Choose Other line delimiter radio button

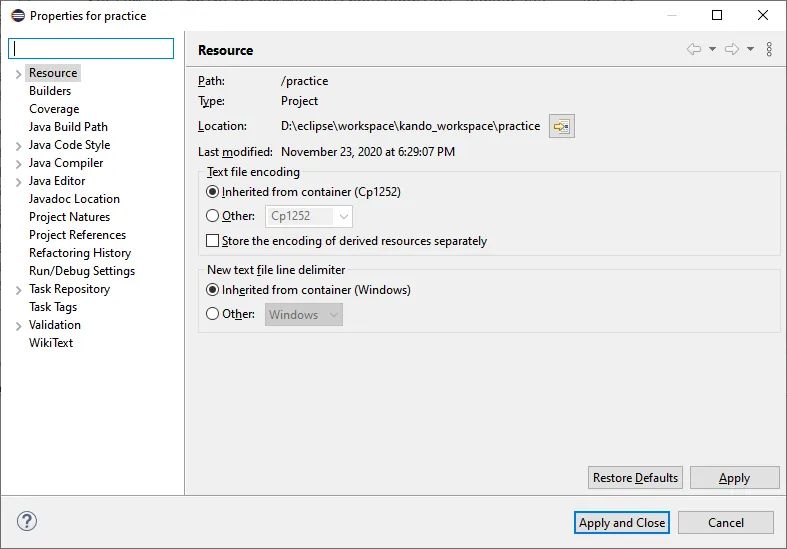pos(212,314)
